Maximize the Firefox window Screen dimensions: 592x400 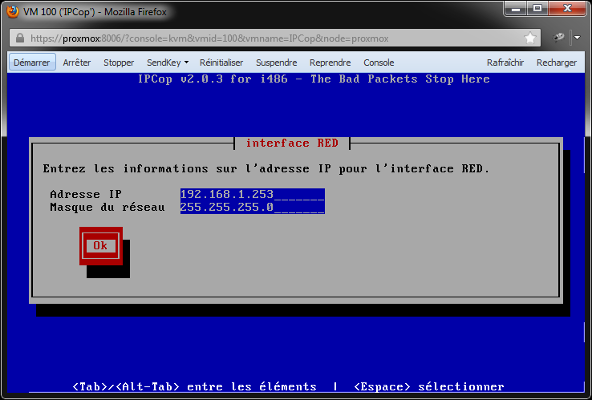pyautogui.click(x=538, y=9)
